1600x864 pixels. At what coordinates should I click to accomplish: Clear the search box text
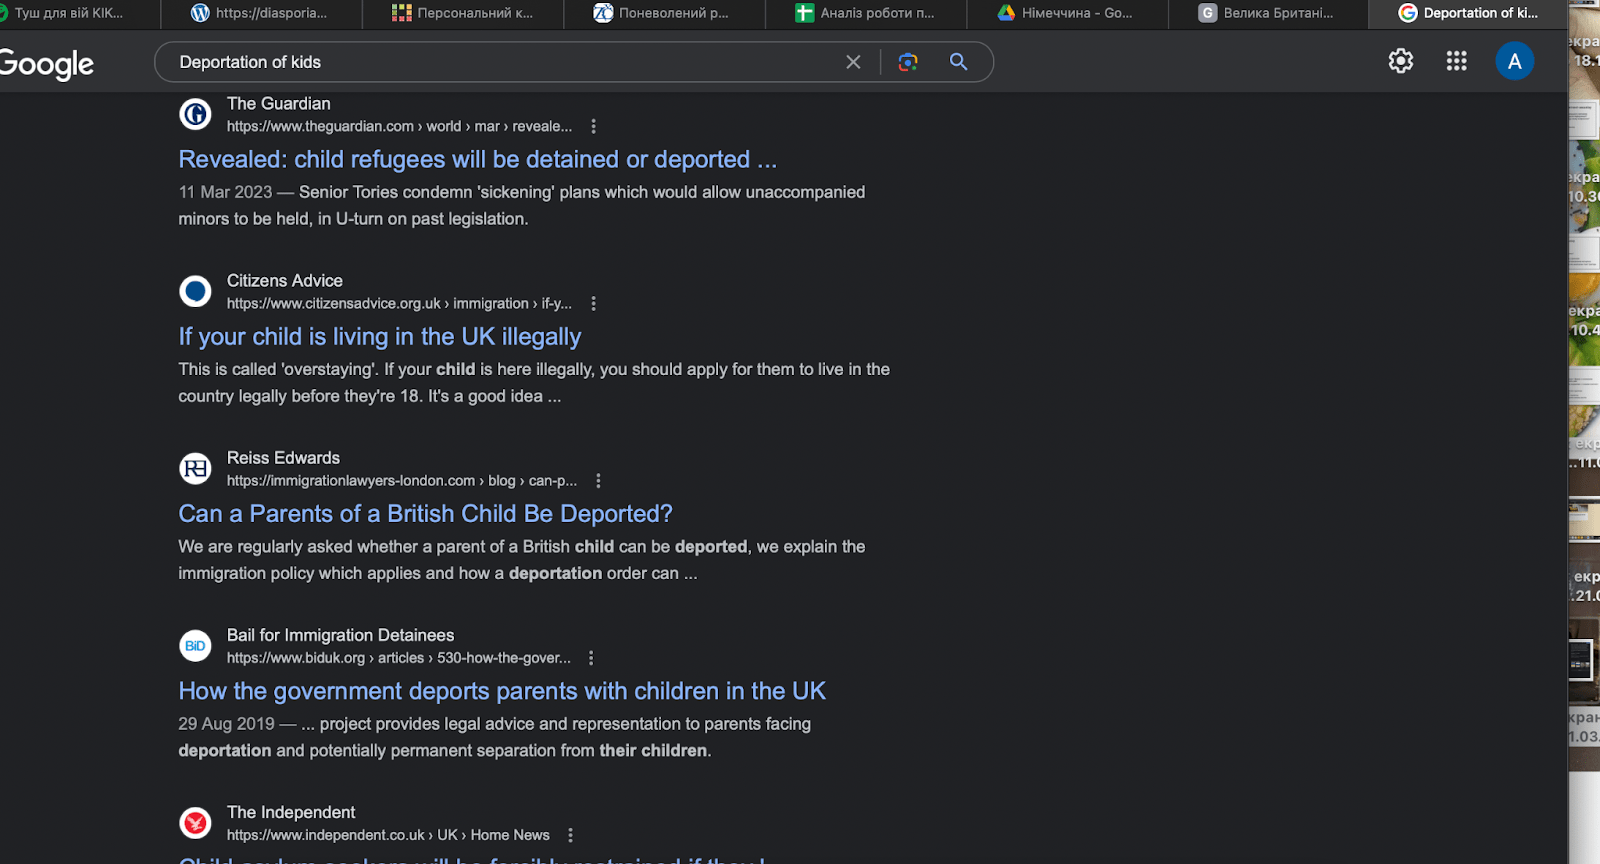853,62
